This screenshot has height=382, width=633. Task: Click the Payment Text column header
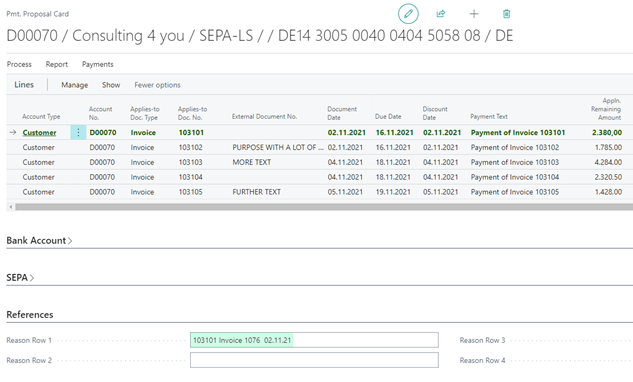tap(489, 116)
